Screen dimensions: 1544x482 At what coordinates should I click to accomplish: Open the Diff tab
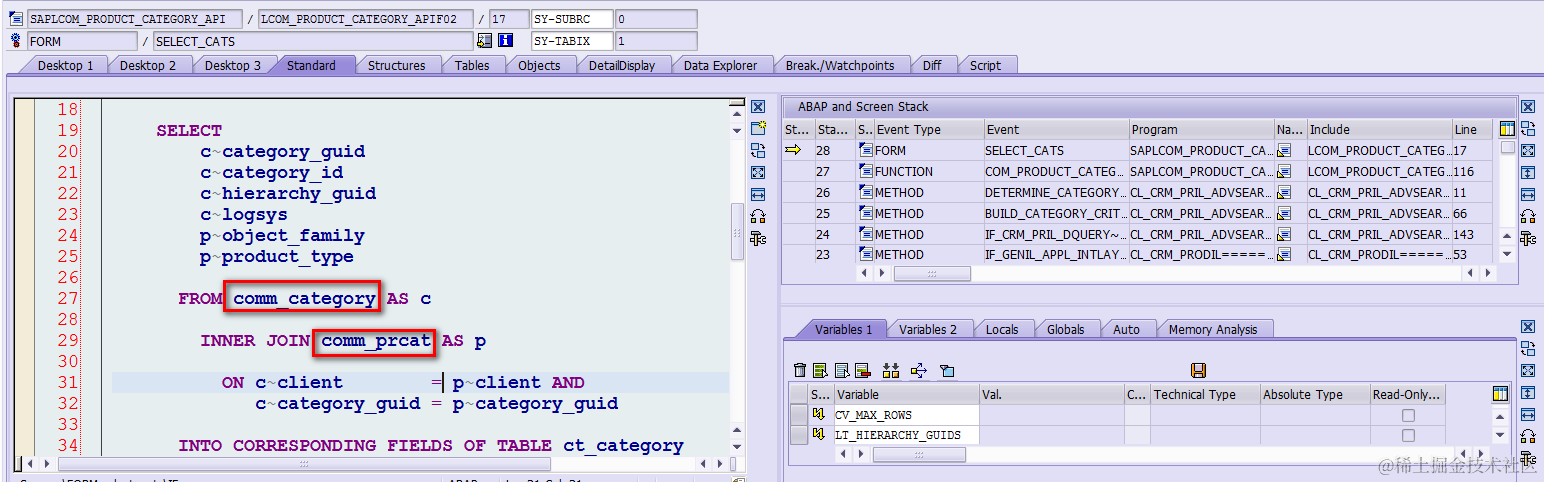click(932, 65)
